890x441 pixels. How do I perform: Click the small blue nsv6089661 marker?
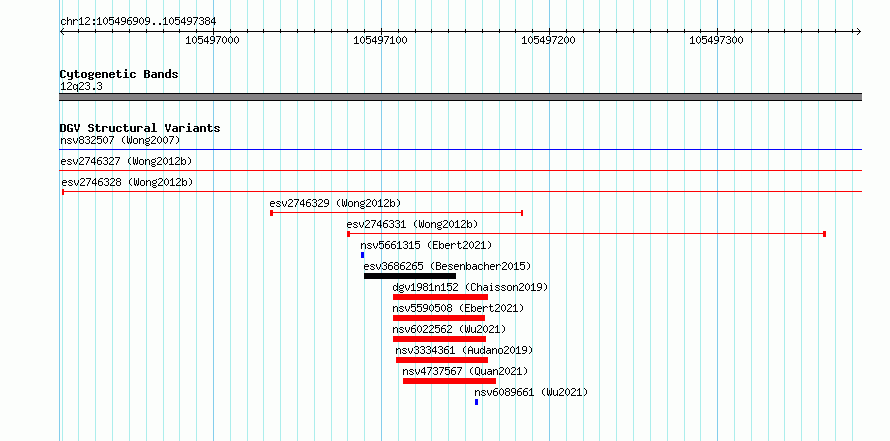point(477,402)
